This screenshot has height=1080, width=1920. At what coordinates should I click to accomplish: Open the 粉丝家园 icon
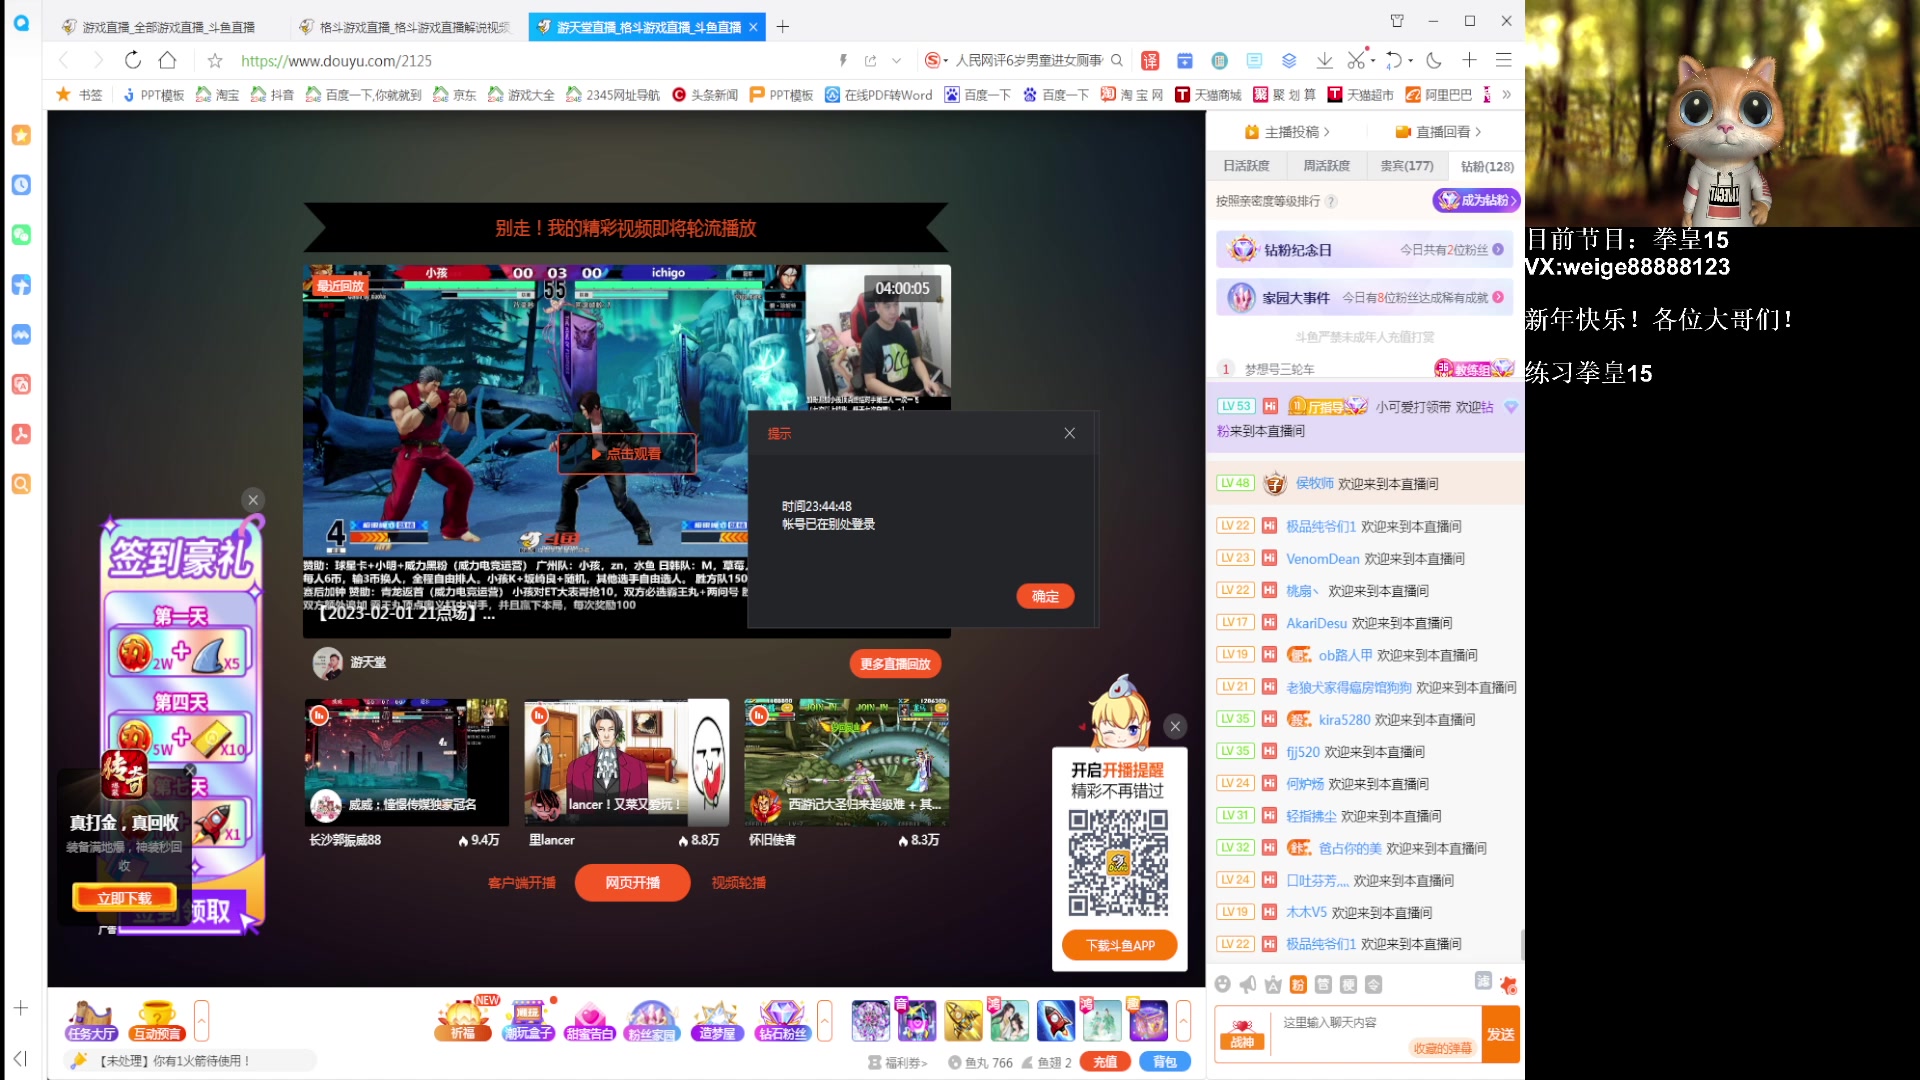(652, 1021)
